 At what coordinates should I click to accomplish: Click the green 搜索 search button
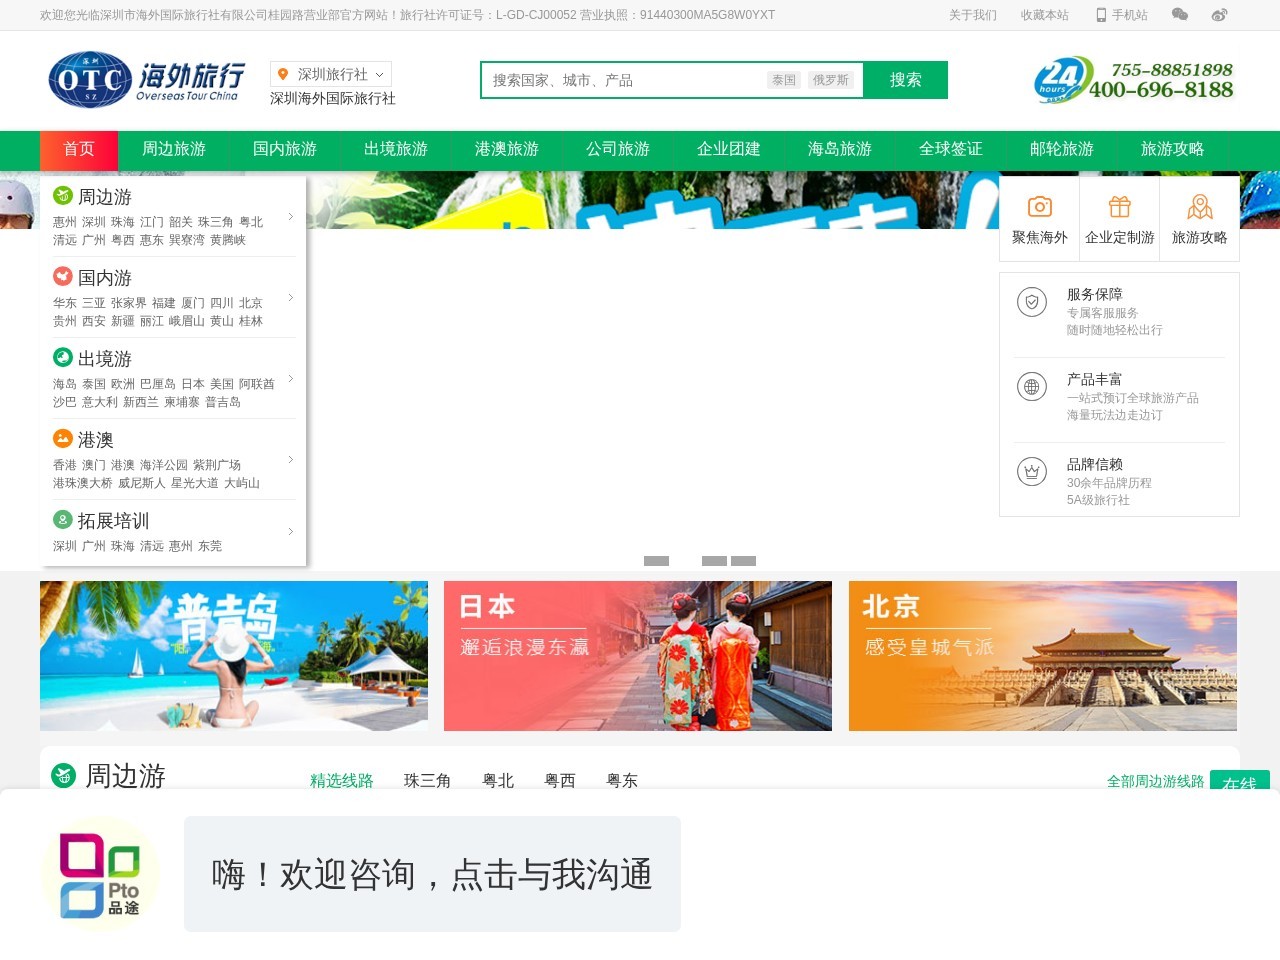tap(905, 80)
